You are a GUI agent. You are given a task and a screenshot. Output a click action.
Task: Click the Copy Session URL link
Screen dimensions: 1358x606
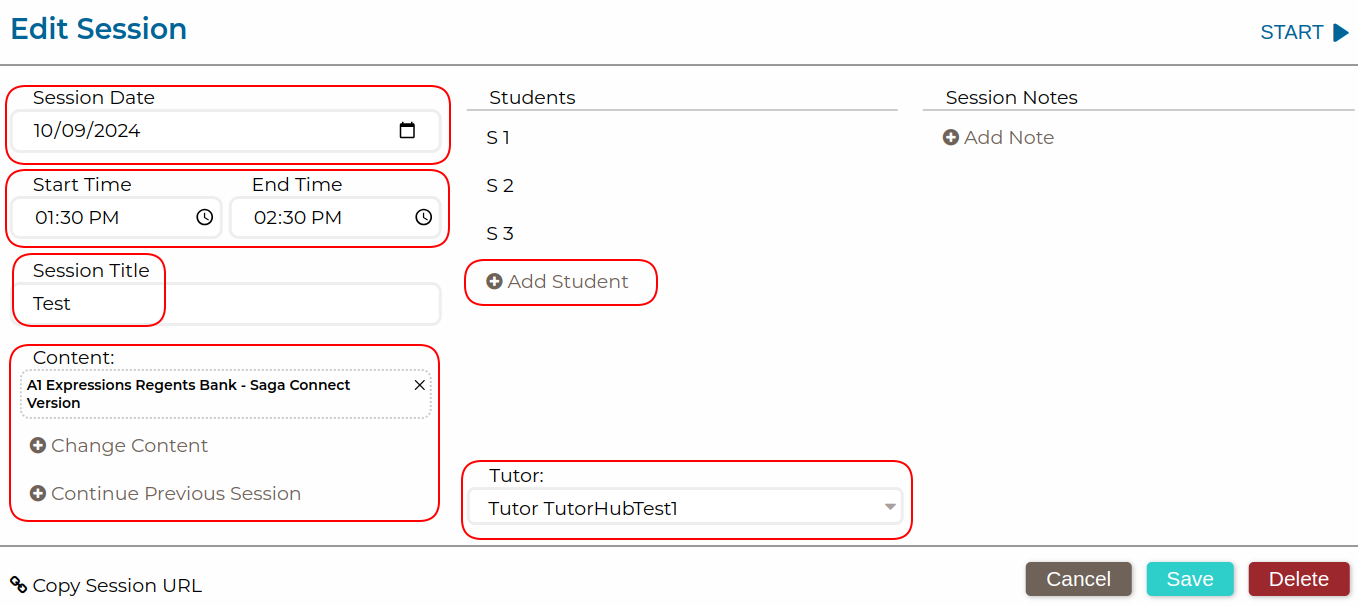coord(117,586)
